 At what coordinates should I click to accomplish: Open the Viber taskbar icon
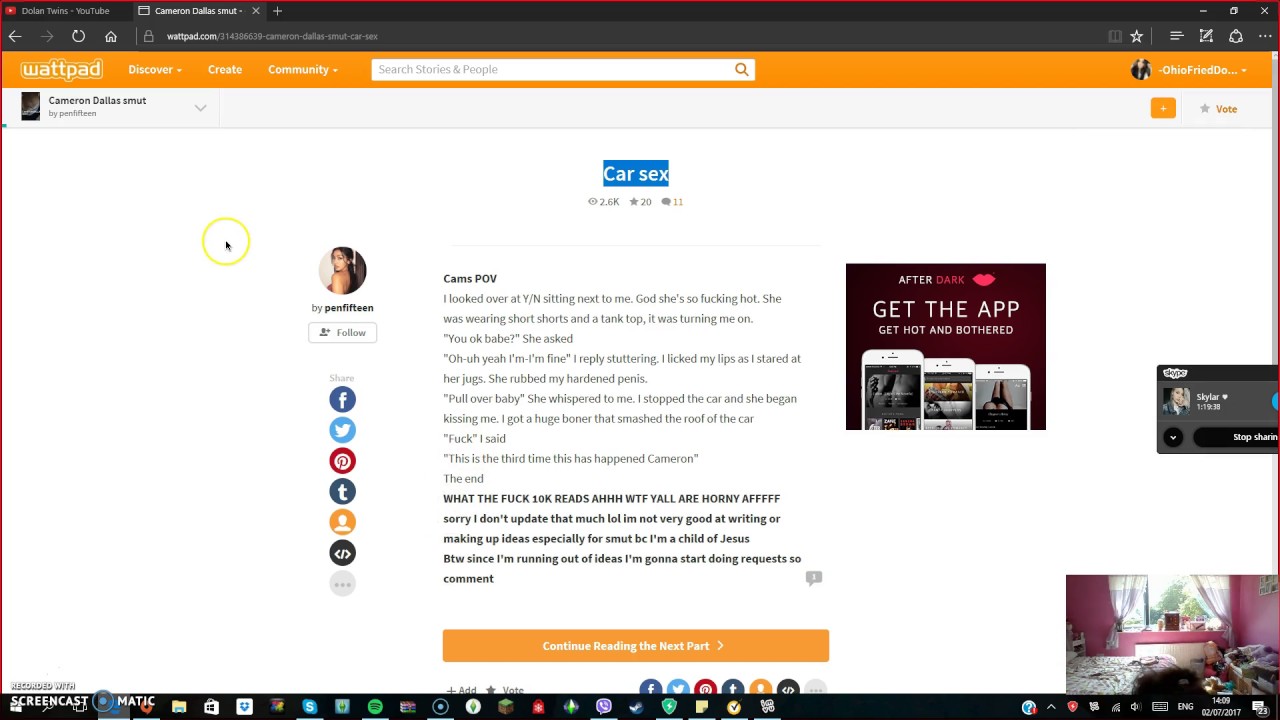pyautogui.click(x=604, y=707)
